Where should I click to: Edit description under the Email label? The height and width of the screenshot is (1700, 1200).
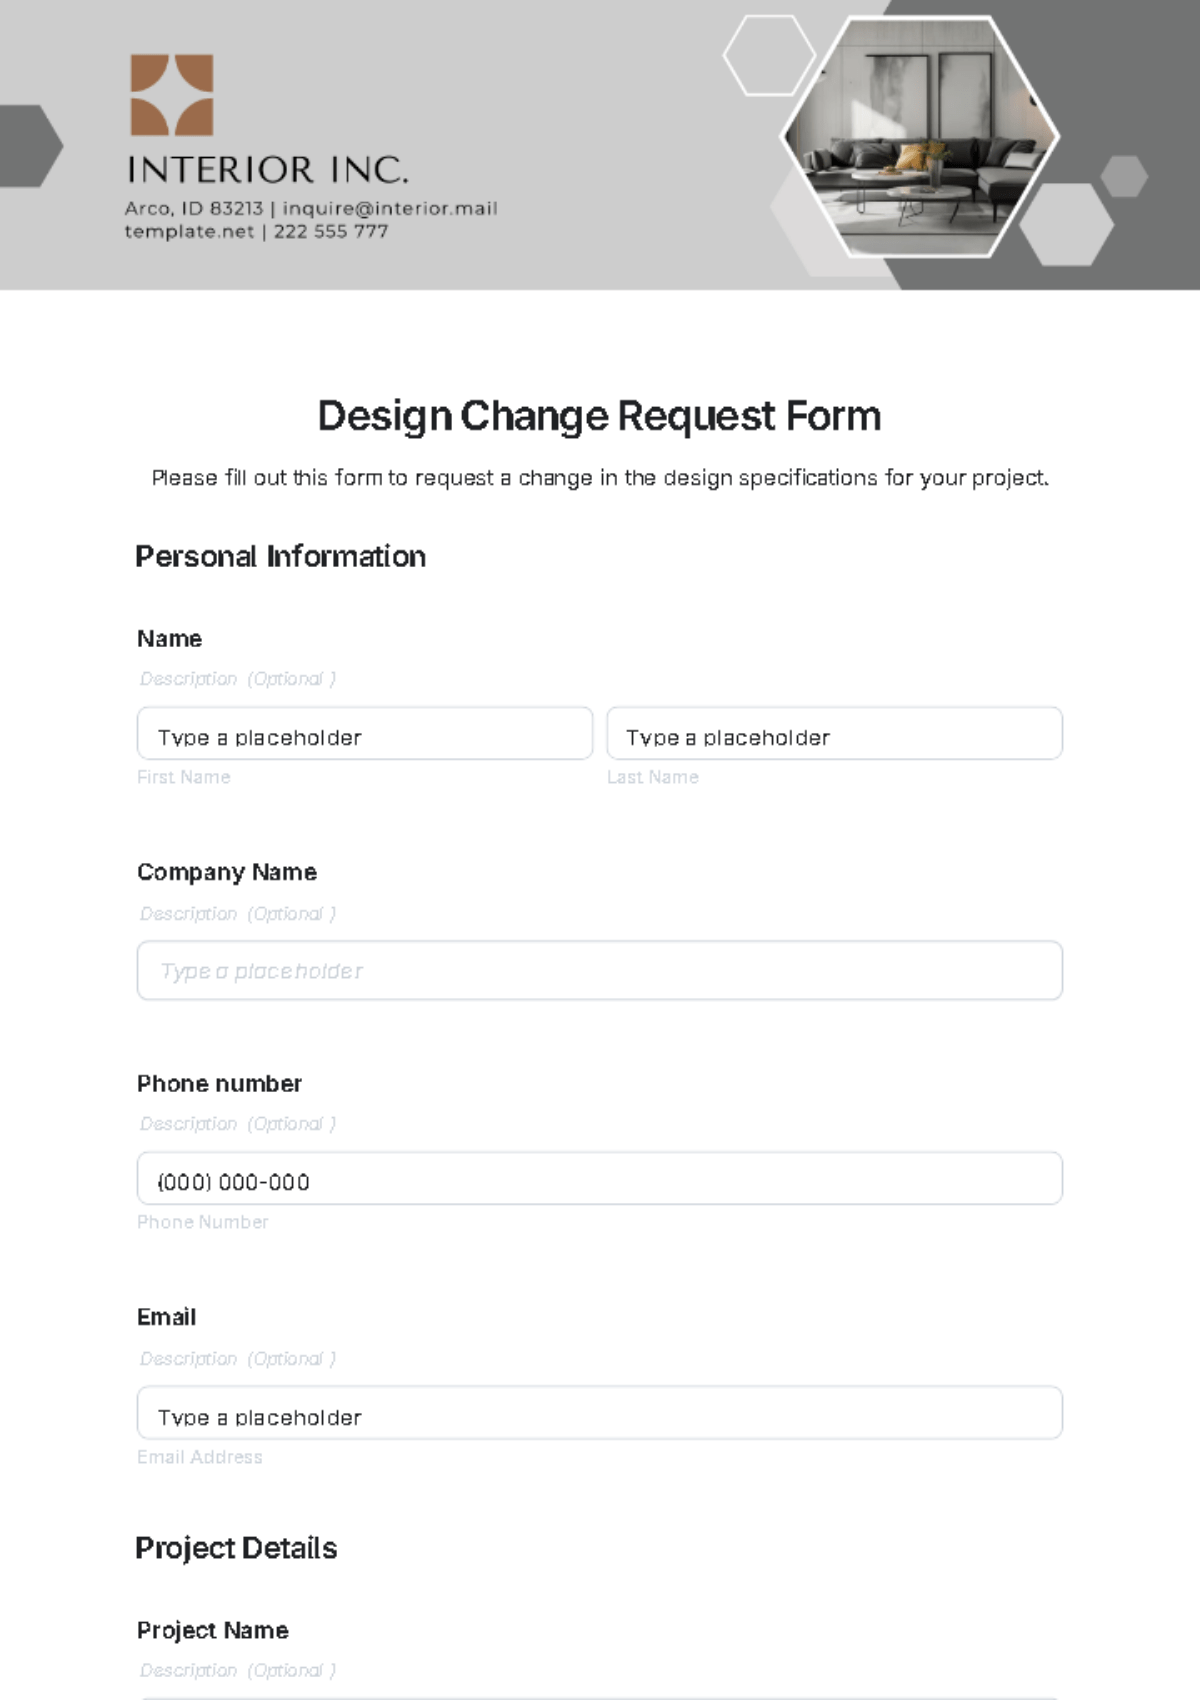coord(238,1359)
